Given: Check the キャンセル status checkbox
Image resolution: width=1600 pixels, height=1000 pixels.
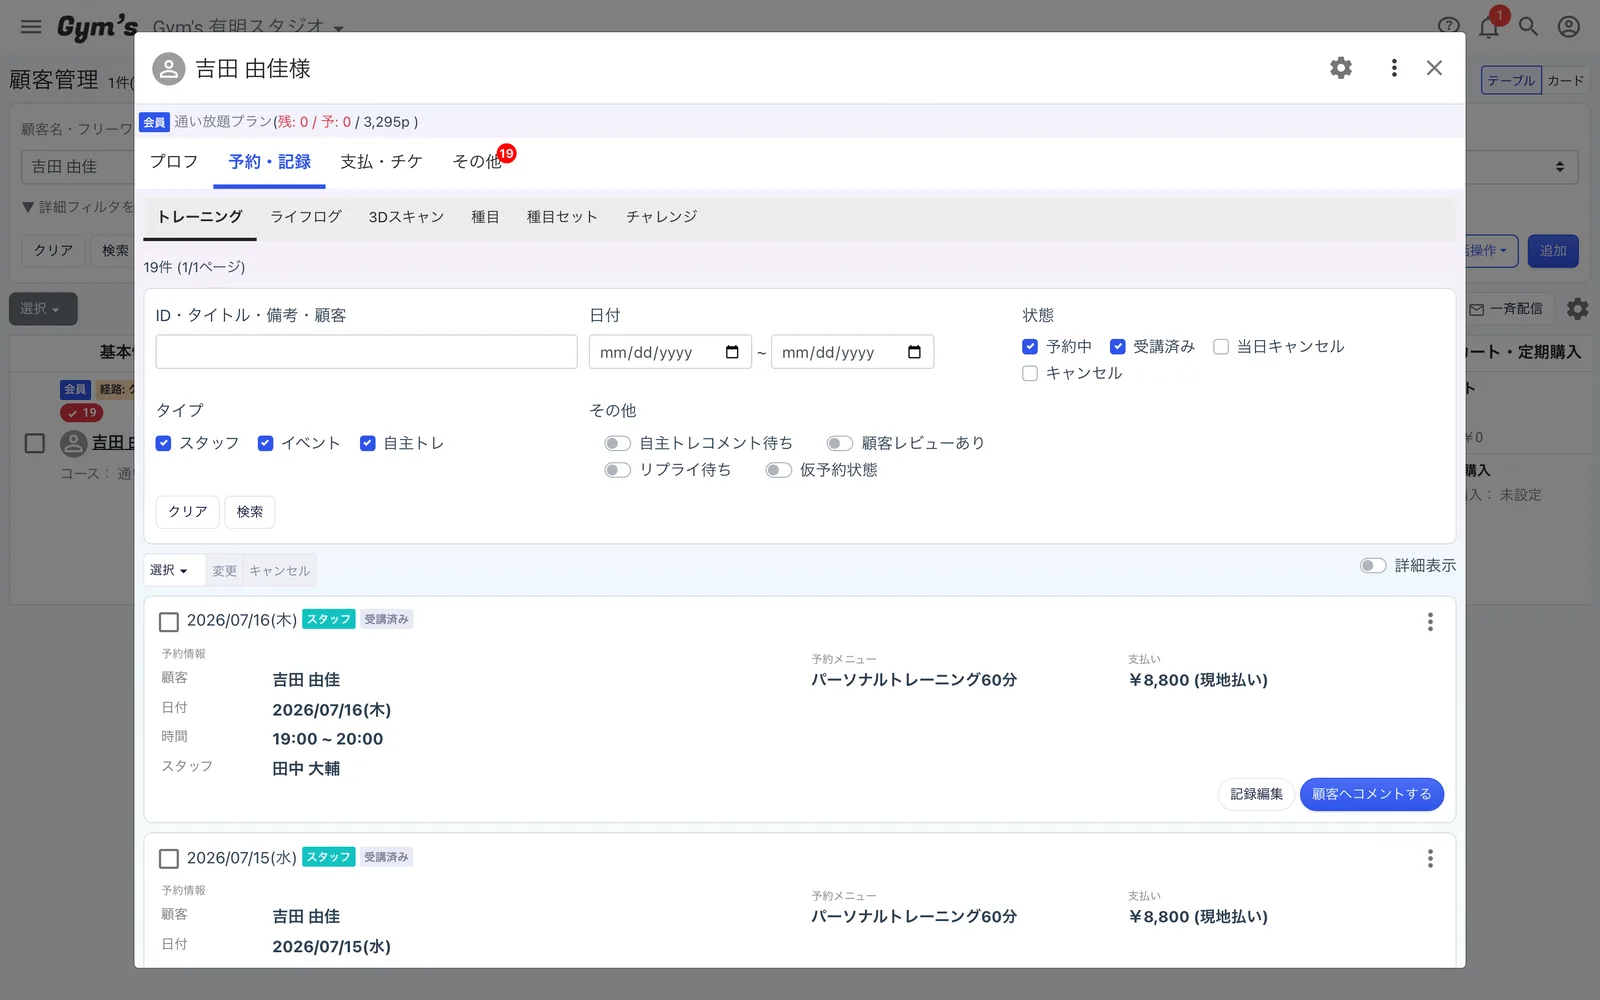Looking at the screenshot, I should coord(1030,373).
